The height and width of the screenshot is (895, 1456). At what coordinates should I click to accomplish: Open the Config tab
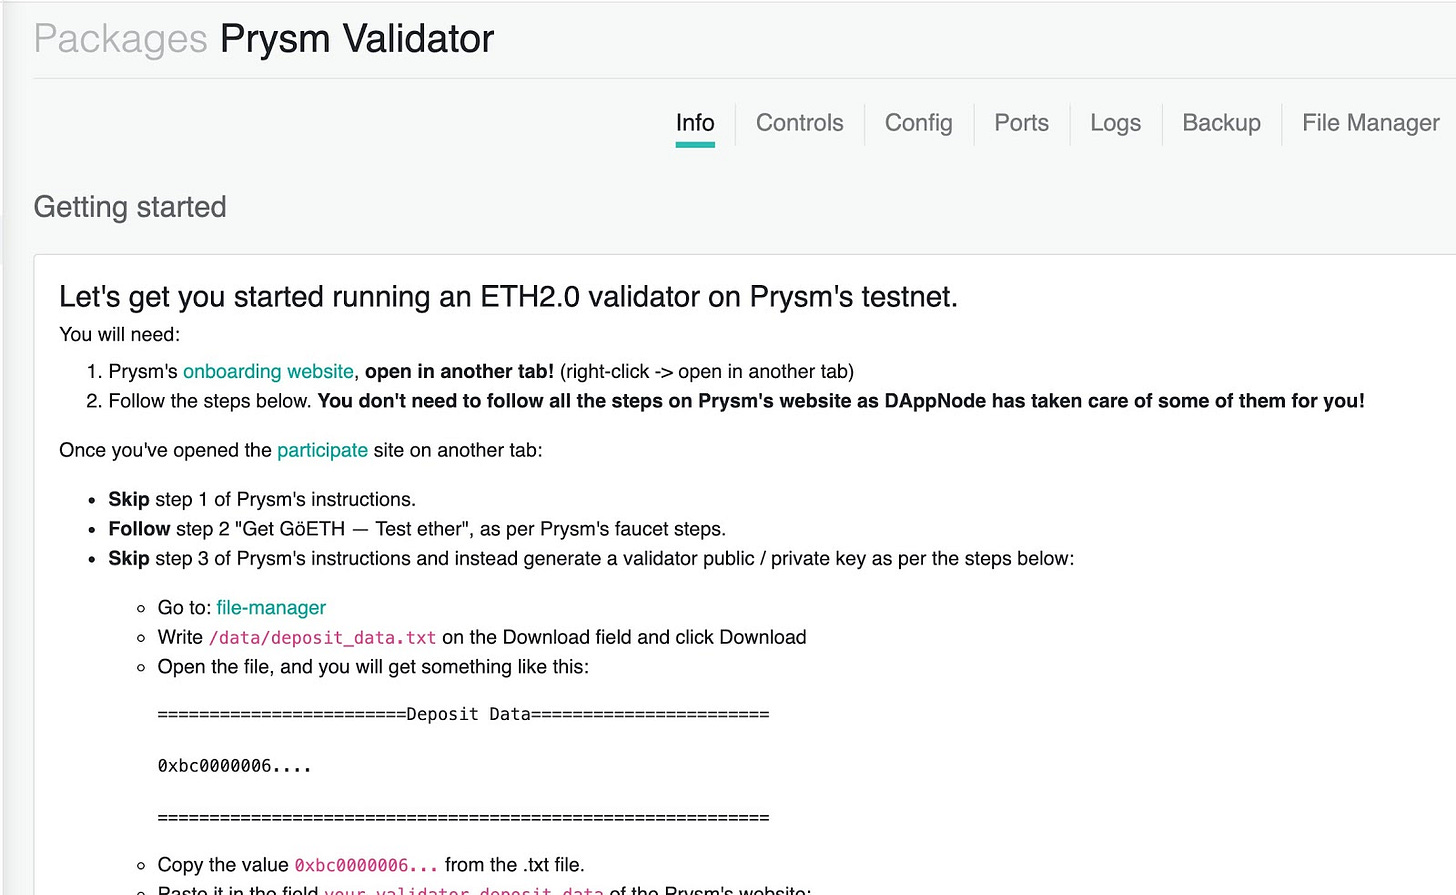coord(919,123)
